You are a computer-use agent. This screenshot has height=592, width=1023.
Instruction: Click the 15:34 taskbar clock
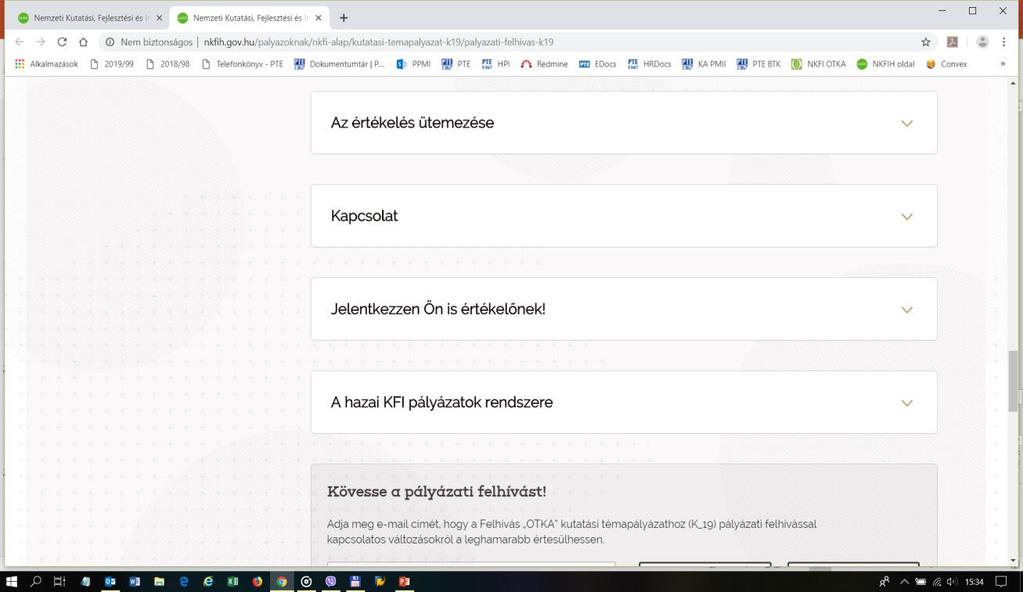(974, 582)
